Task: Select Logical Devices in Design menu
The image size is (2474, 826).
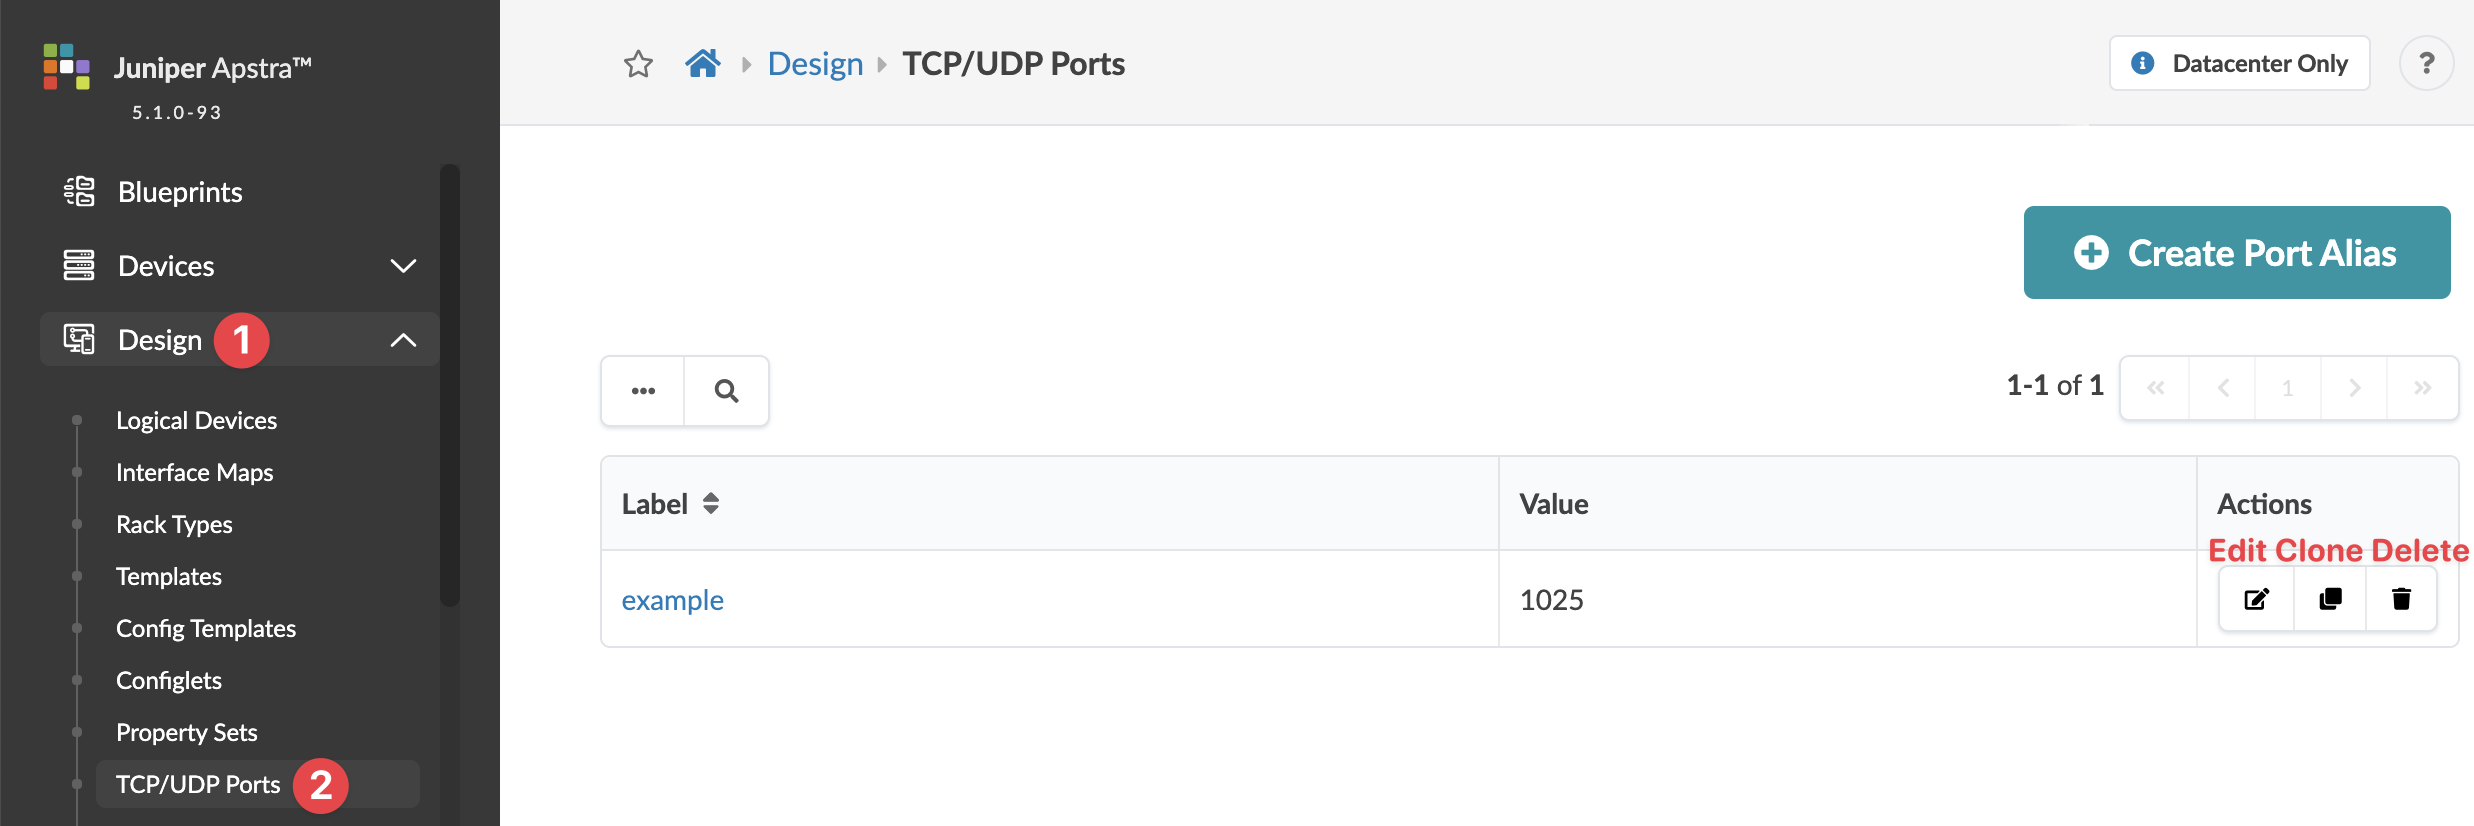Action: click(x=196, y=420)
